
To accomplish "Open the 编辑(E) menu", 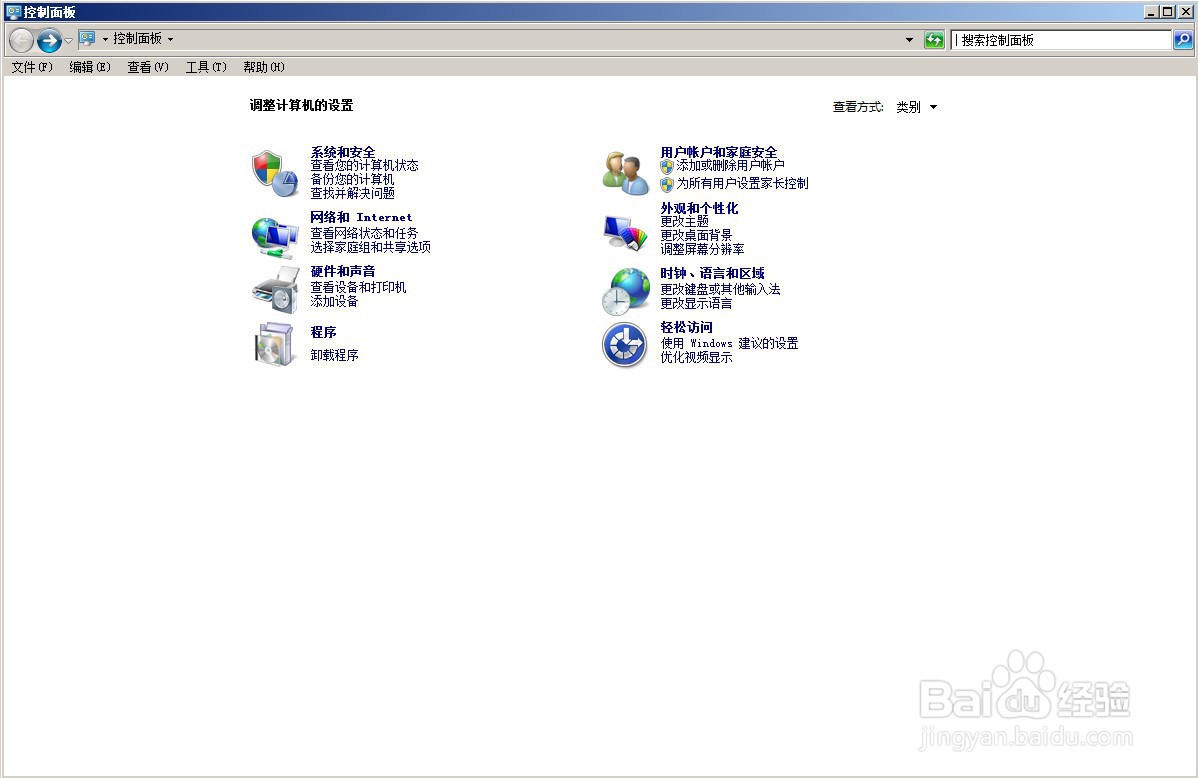I will coord(90,67).
